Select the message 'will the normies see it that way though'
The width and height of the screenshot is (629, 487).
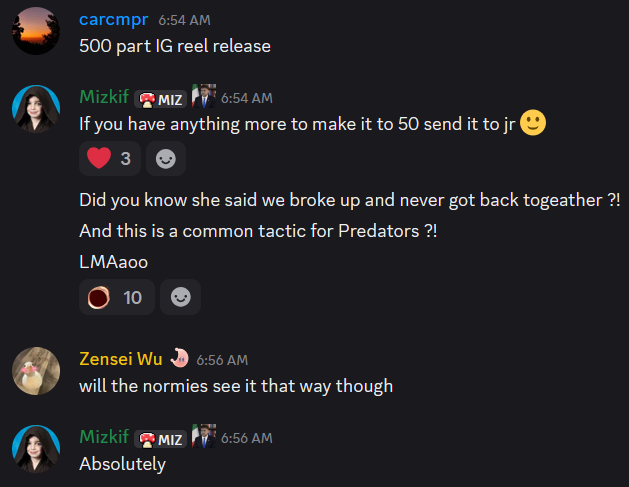(236, 386)
